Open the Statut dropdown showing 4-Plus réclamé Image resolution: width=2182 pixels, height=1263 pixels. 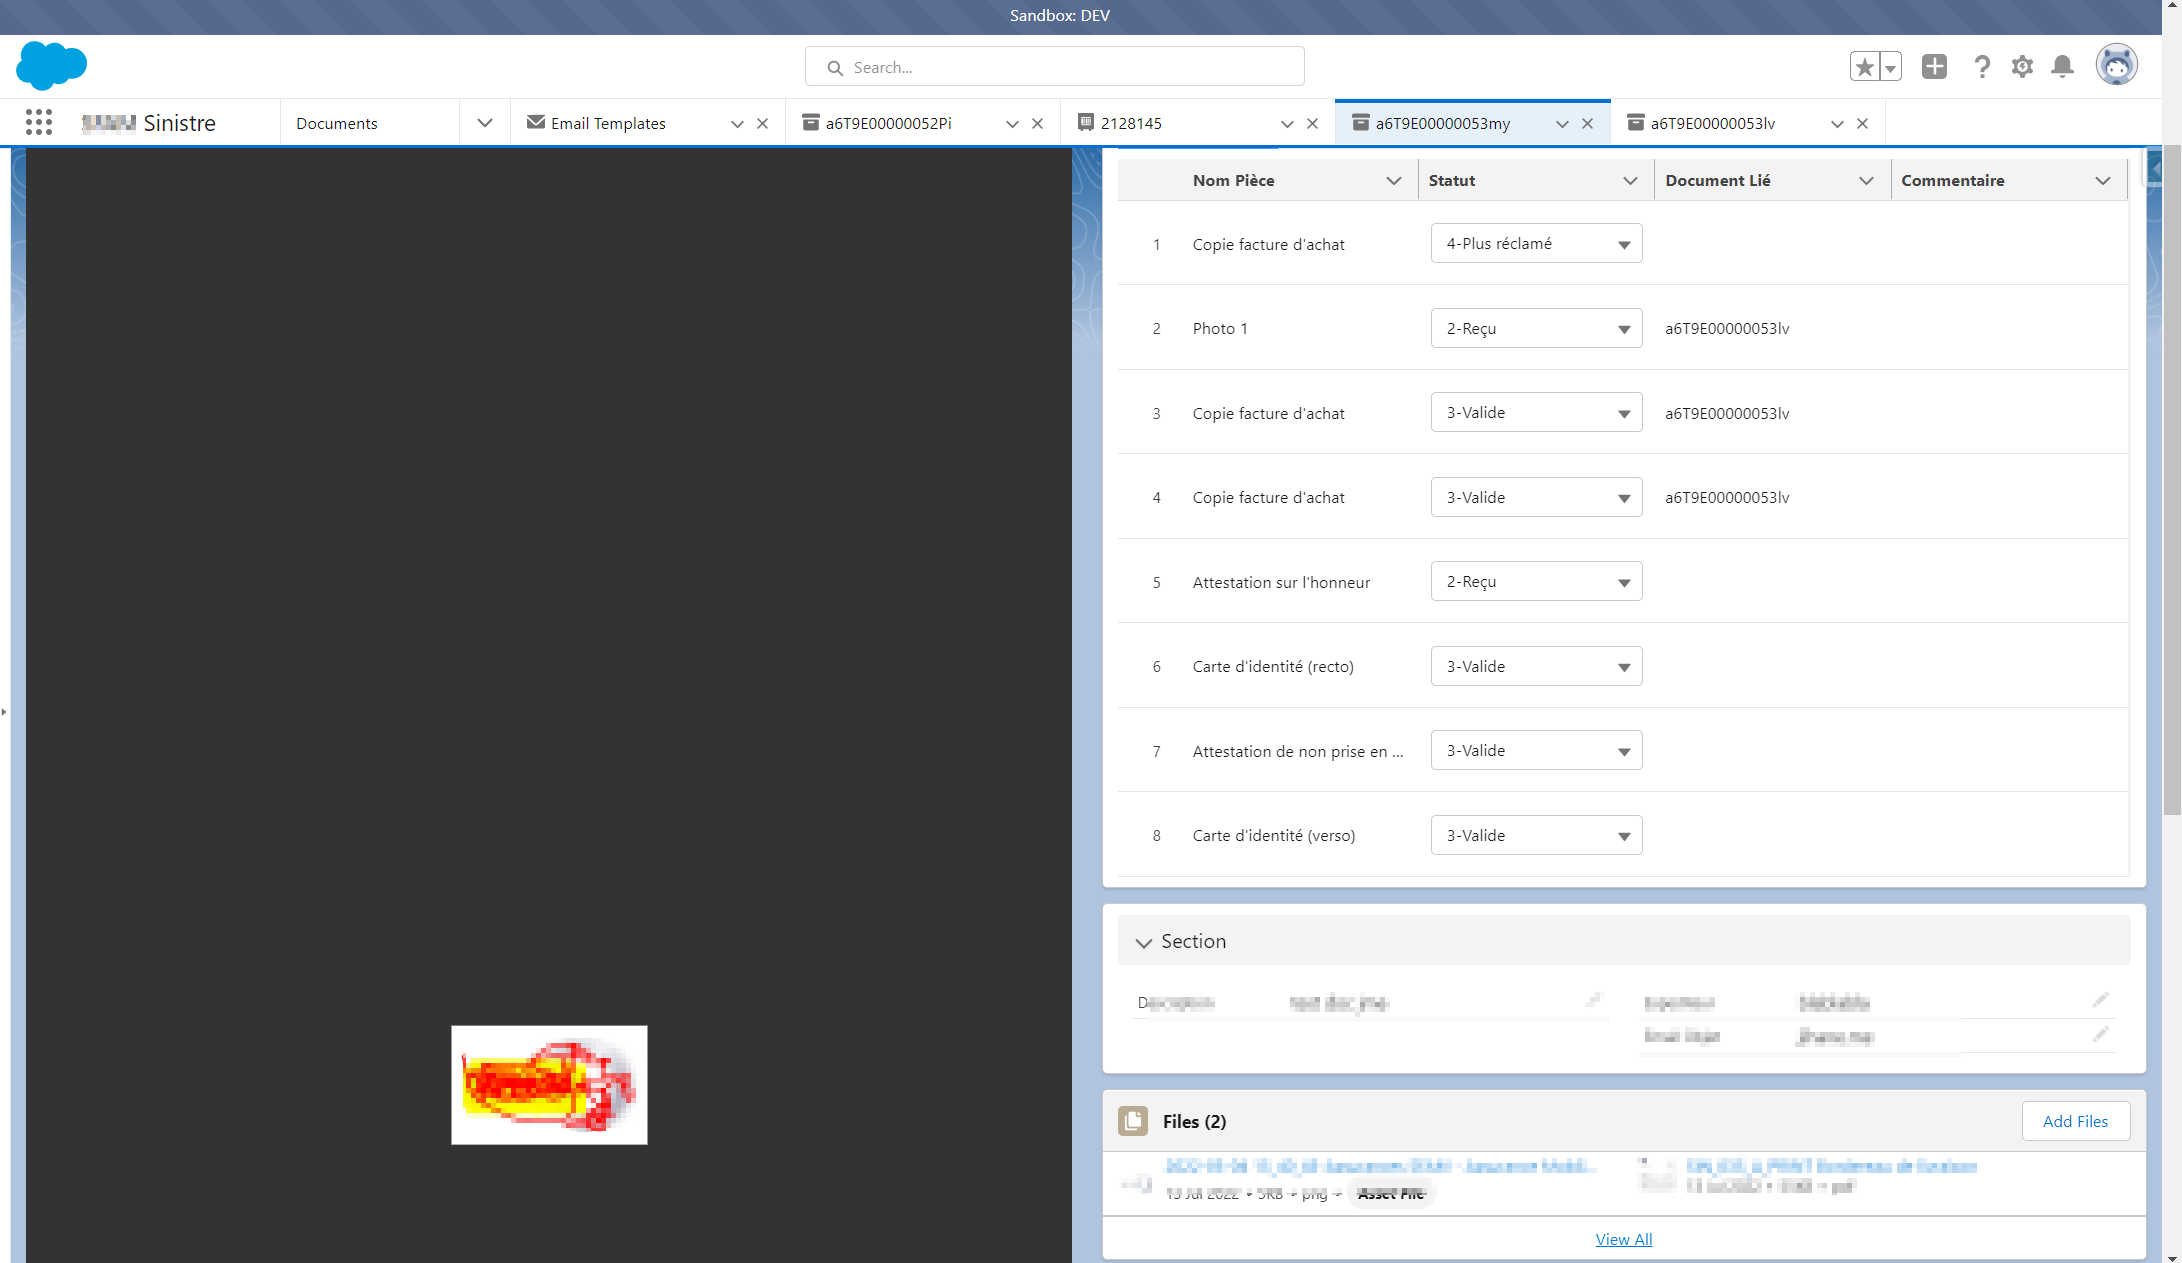[1536, 244]
